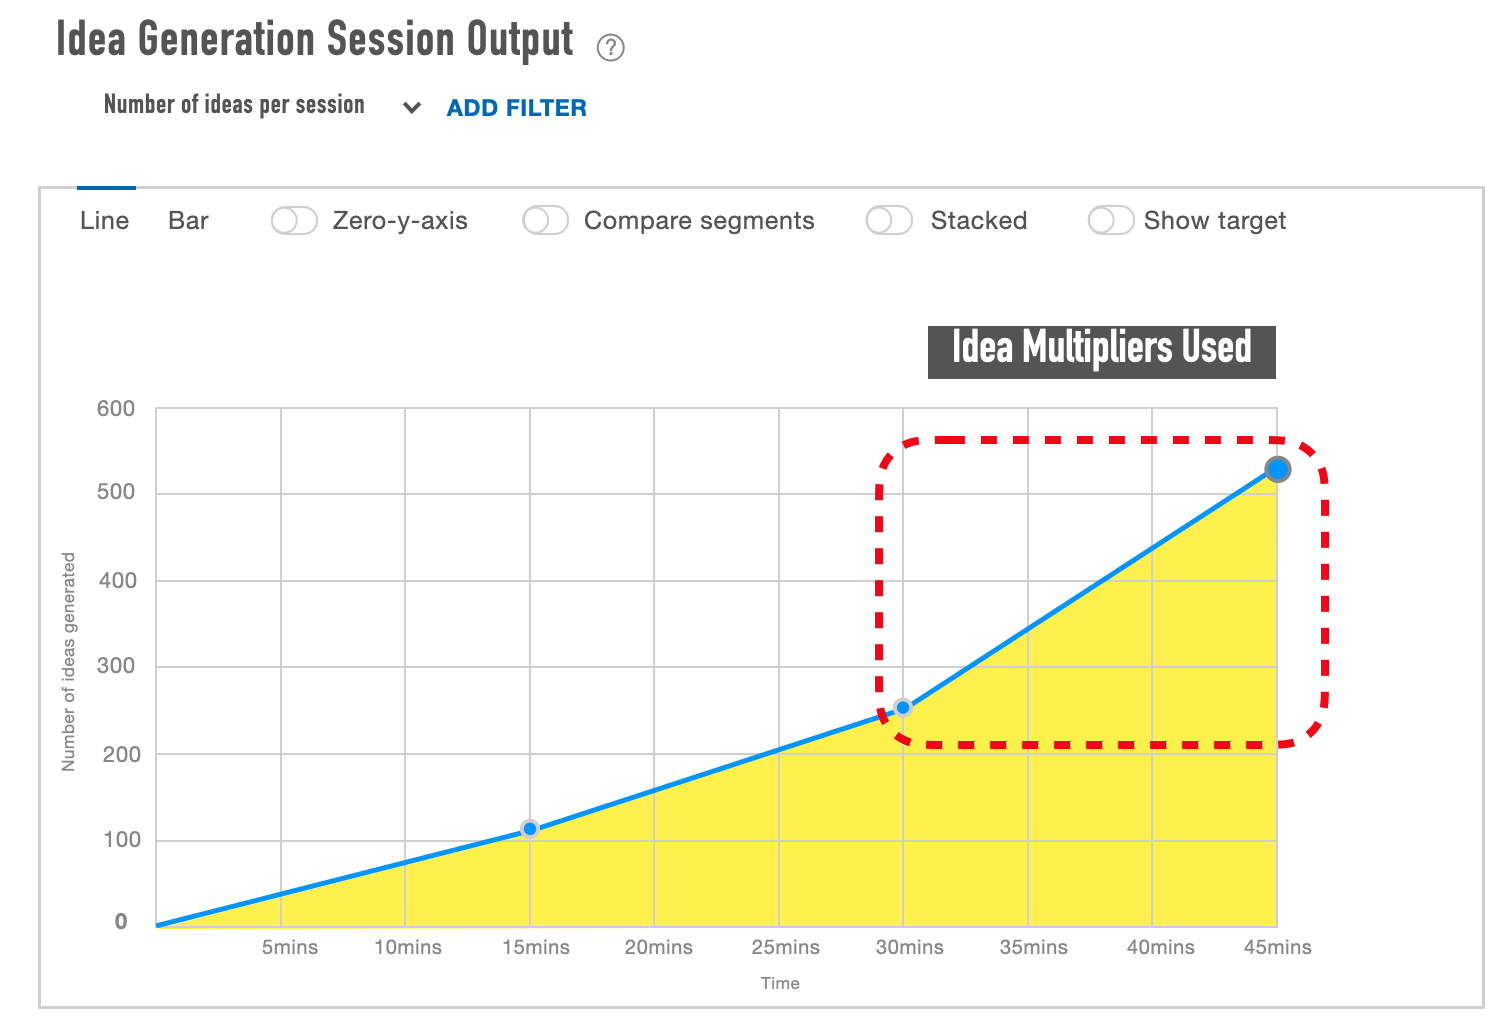Click the 600 y-axis label
1504x1024 pixels.
coord(116,409)
